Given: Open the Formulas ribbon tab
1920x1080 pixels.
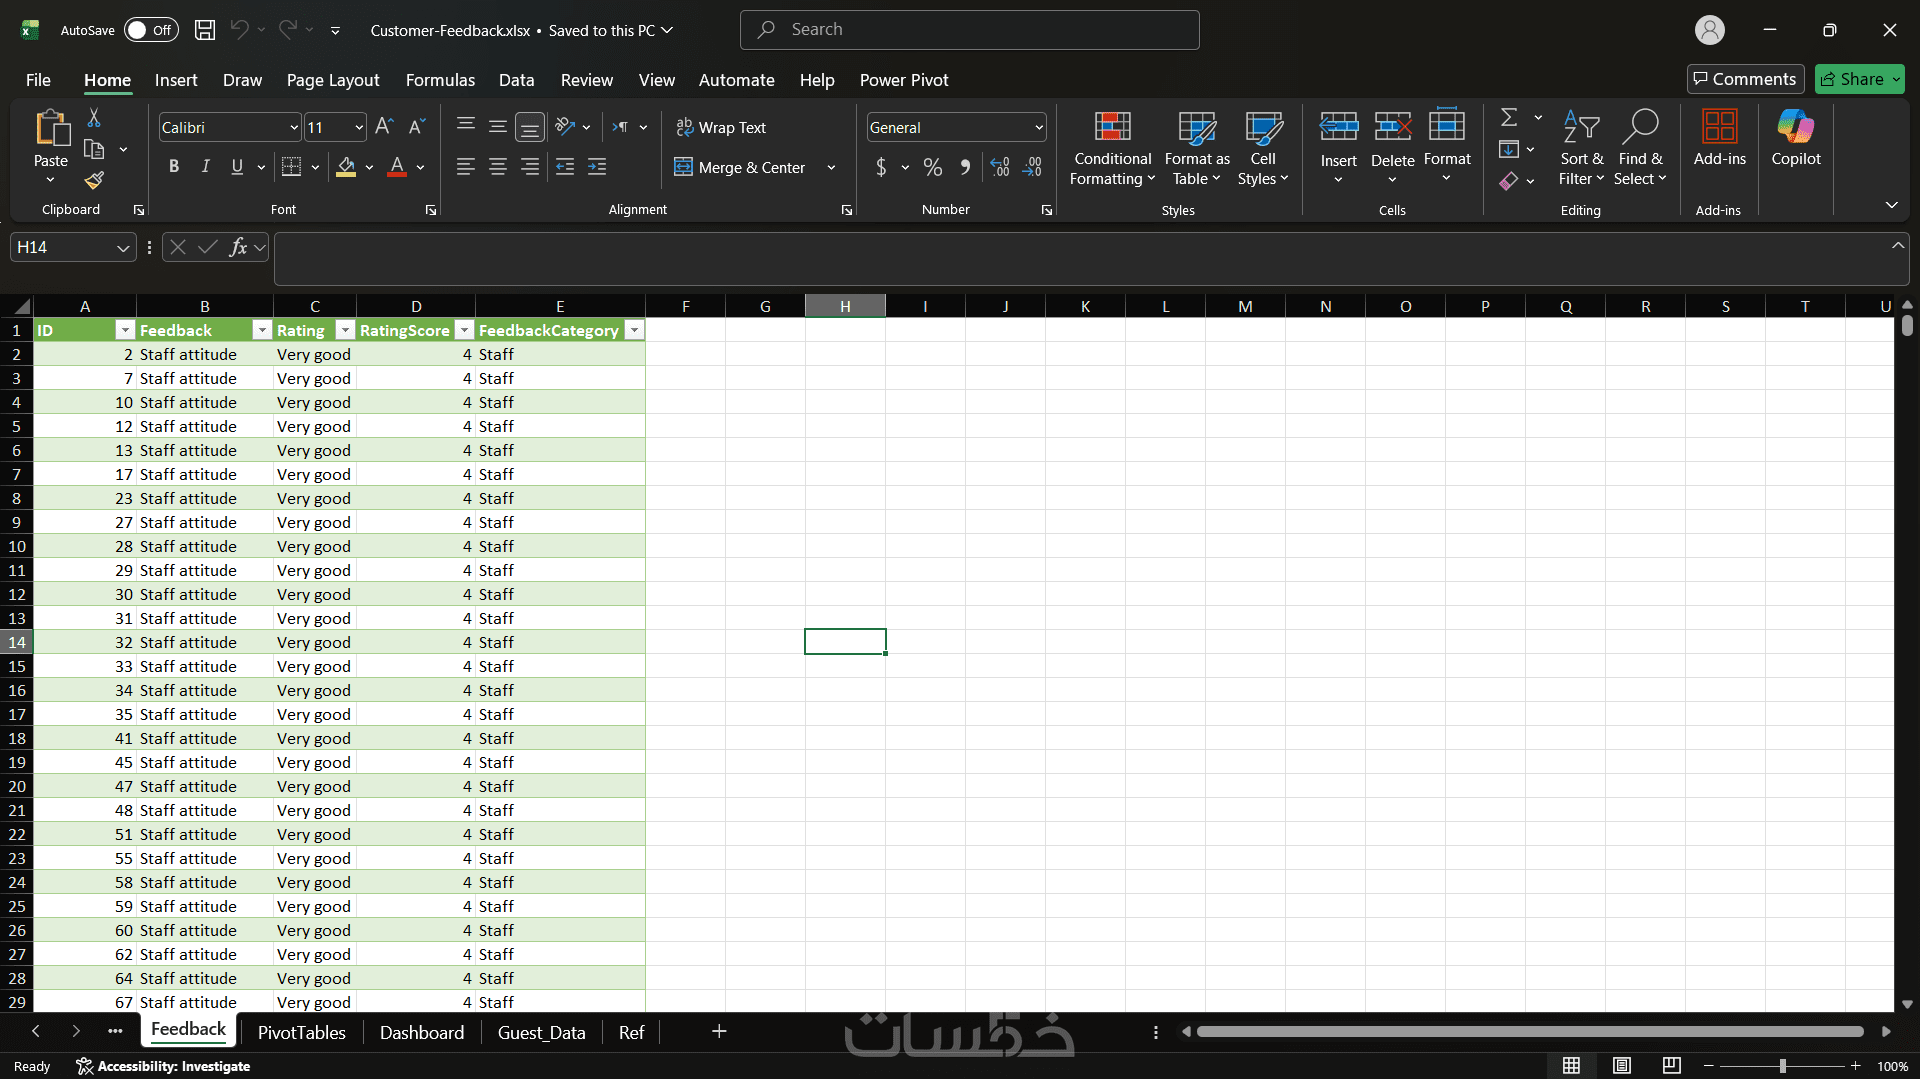Looking at the screenshot, I should coord(440,80).
